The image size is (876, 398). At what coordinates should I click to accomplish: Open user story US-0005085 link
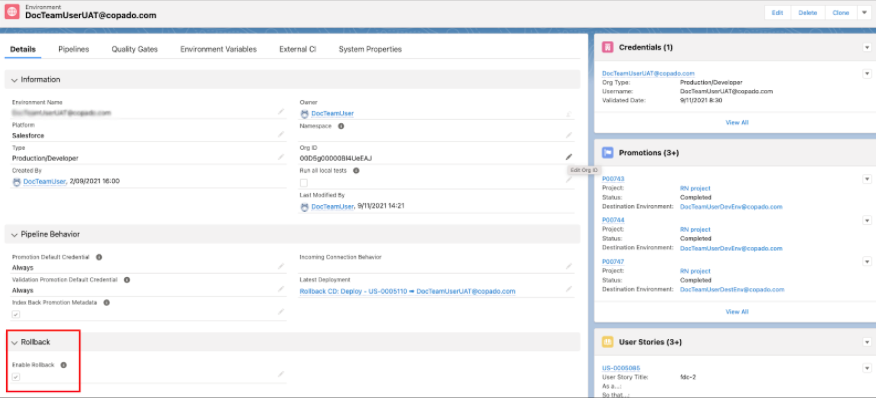[x=621, y=368]
